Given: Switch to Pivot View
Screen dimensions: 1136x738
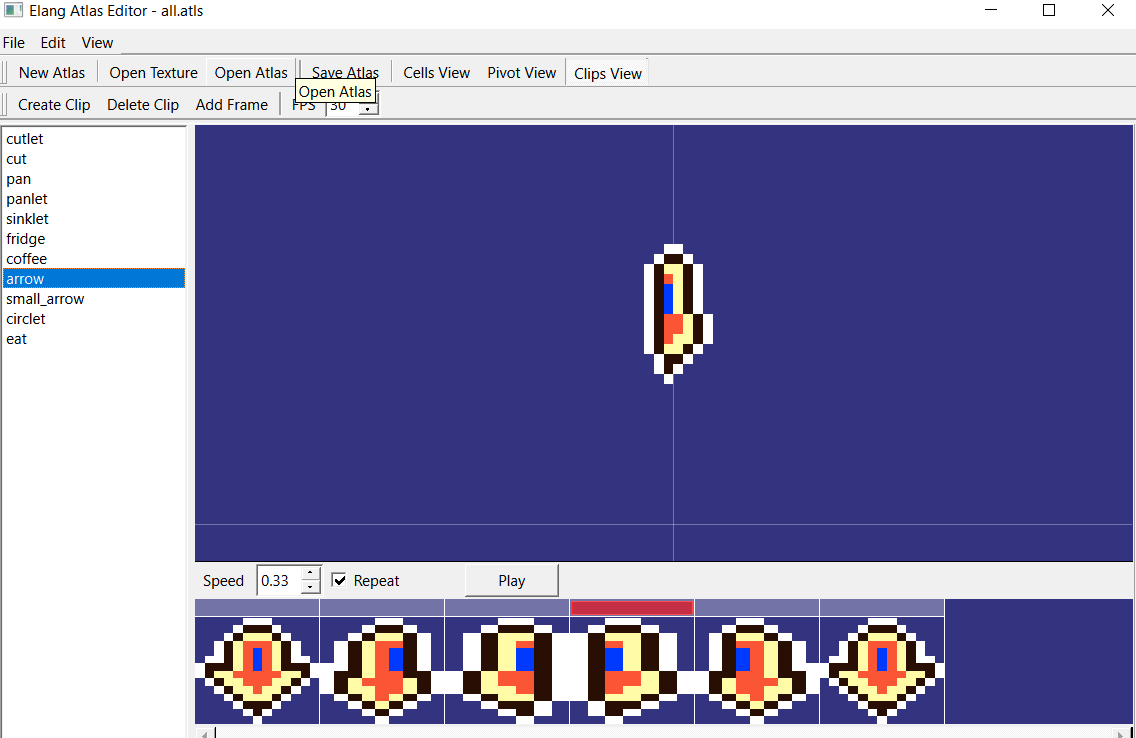Looking at the screenshot, I should pos(522,72).
